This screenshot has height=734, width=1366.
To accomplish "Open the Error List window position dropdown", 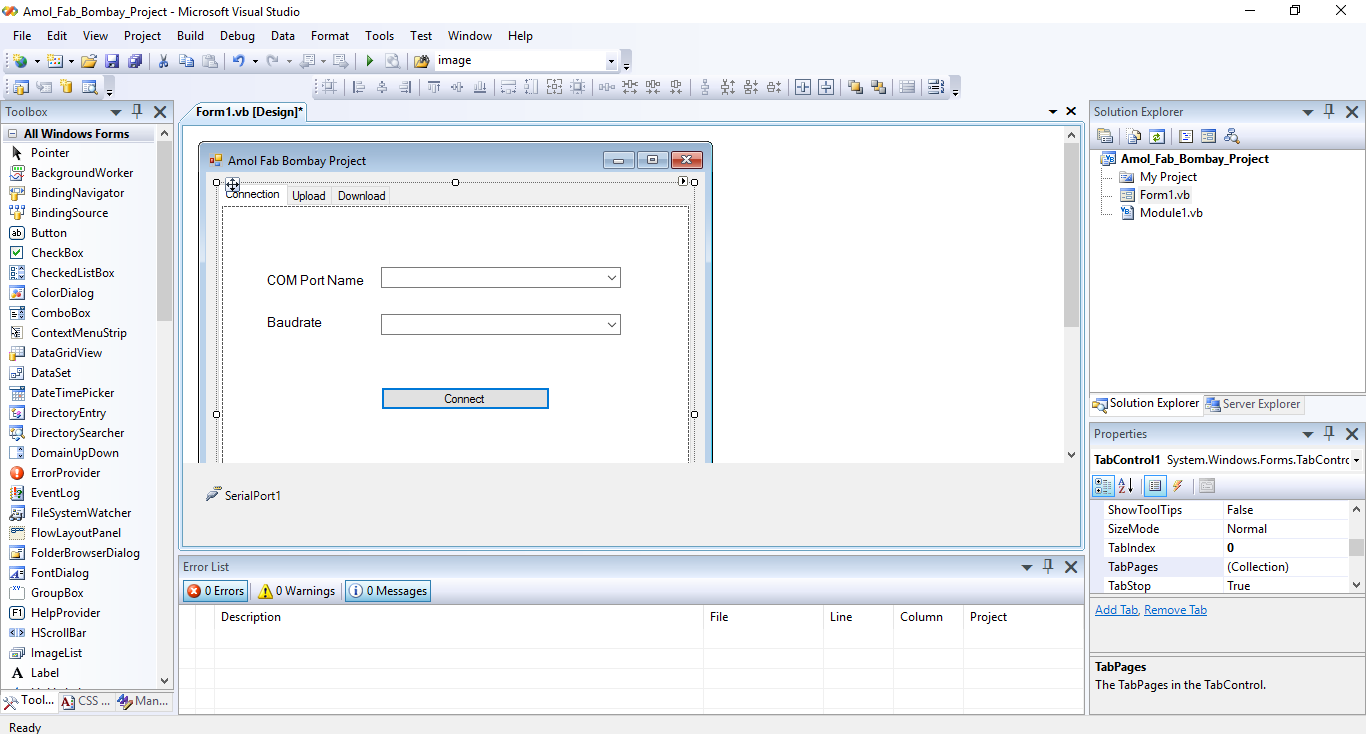I will click(1026, 567).
